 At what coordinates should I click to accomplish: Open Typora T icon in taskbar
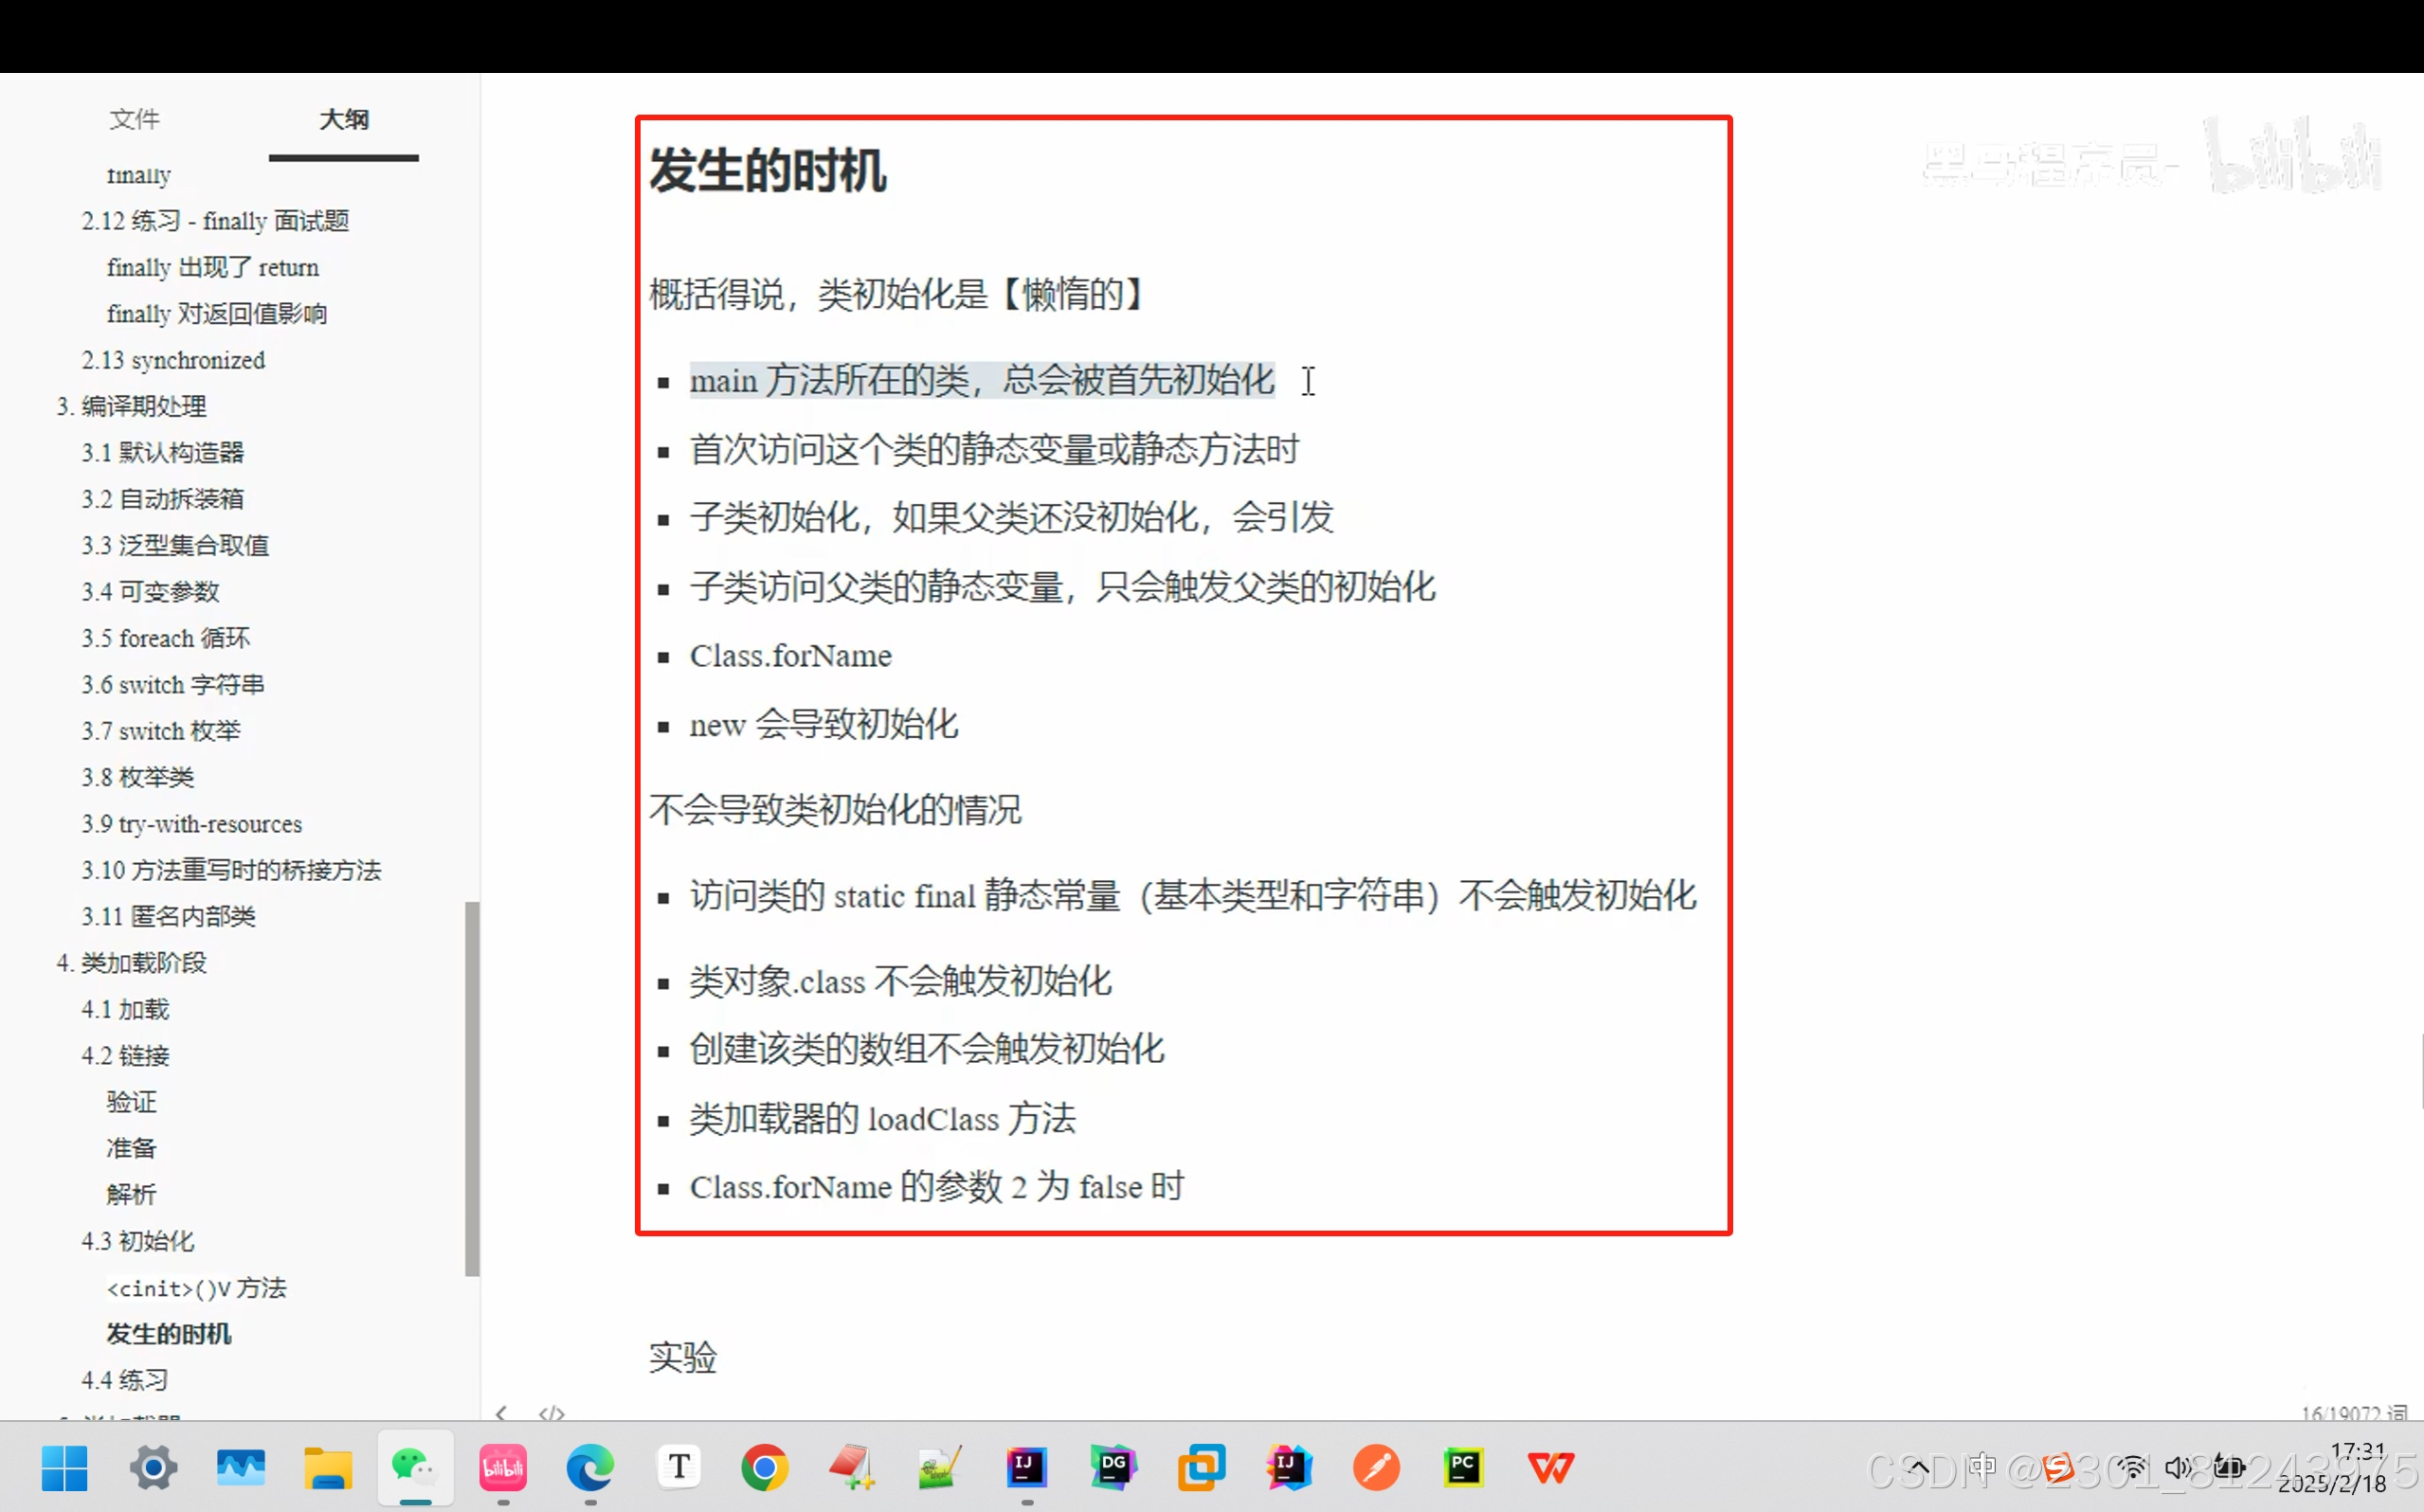point(678,1467)
